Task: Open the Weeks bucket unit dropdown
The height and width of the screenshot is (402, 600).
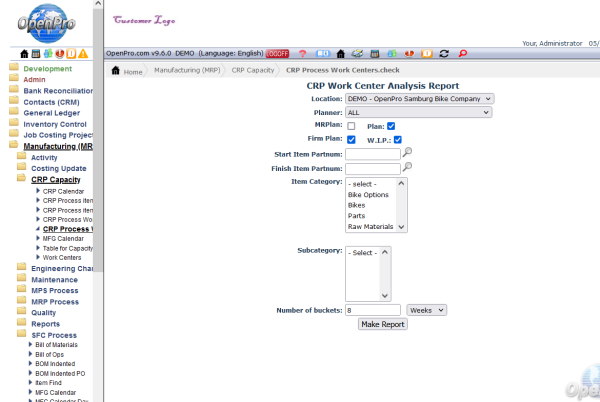Action: [426, 310]
